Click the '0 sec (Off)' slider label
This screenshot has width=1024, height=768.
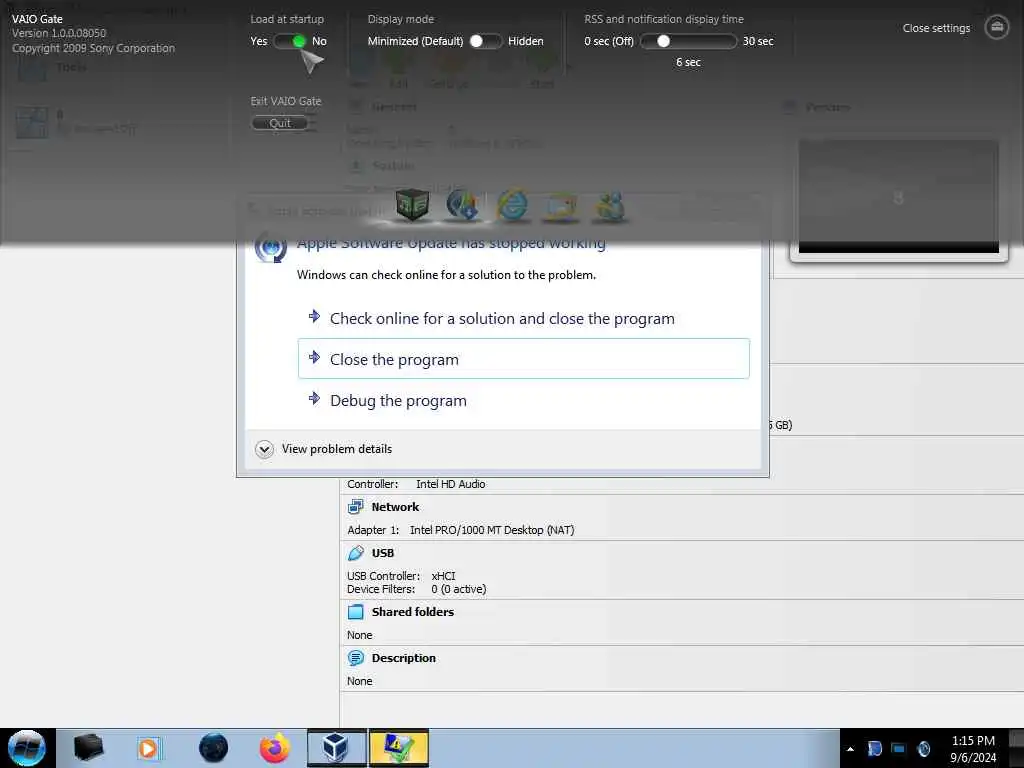click(609, 41)
